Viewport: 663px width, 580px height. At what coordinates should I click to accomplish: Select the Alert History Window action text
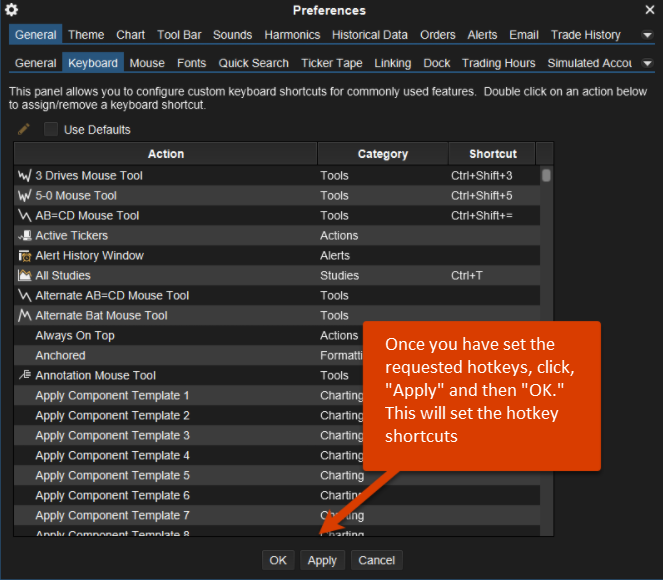[90, 255]
